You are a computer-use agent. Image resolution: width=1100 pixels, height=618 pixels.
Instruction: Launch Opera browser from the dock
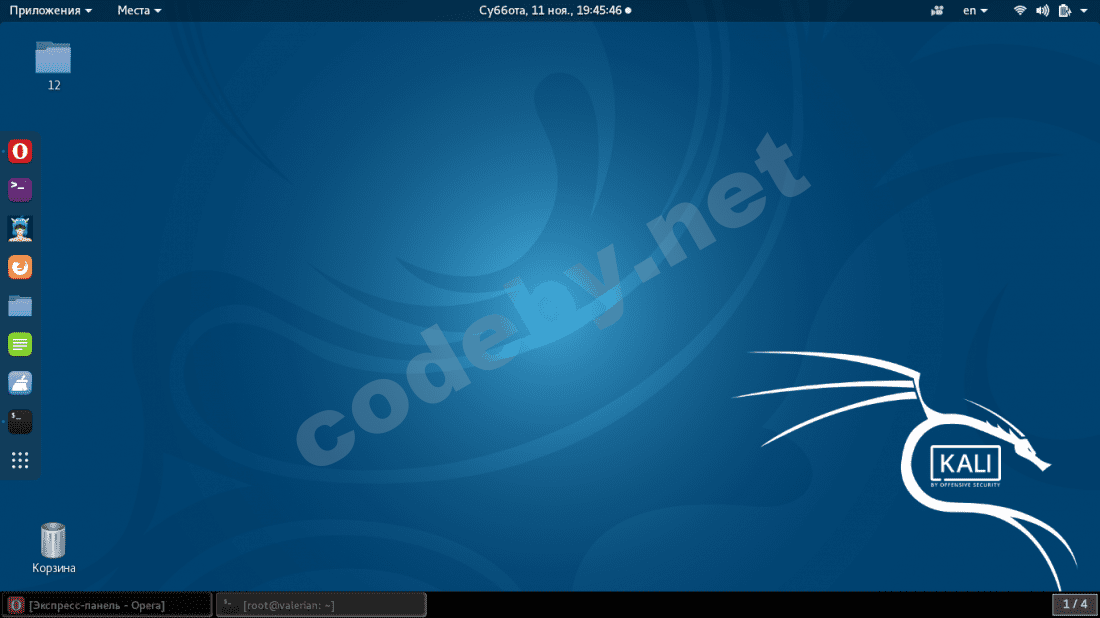[20, 152]
